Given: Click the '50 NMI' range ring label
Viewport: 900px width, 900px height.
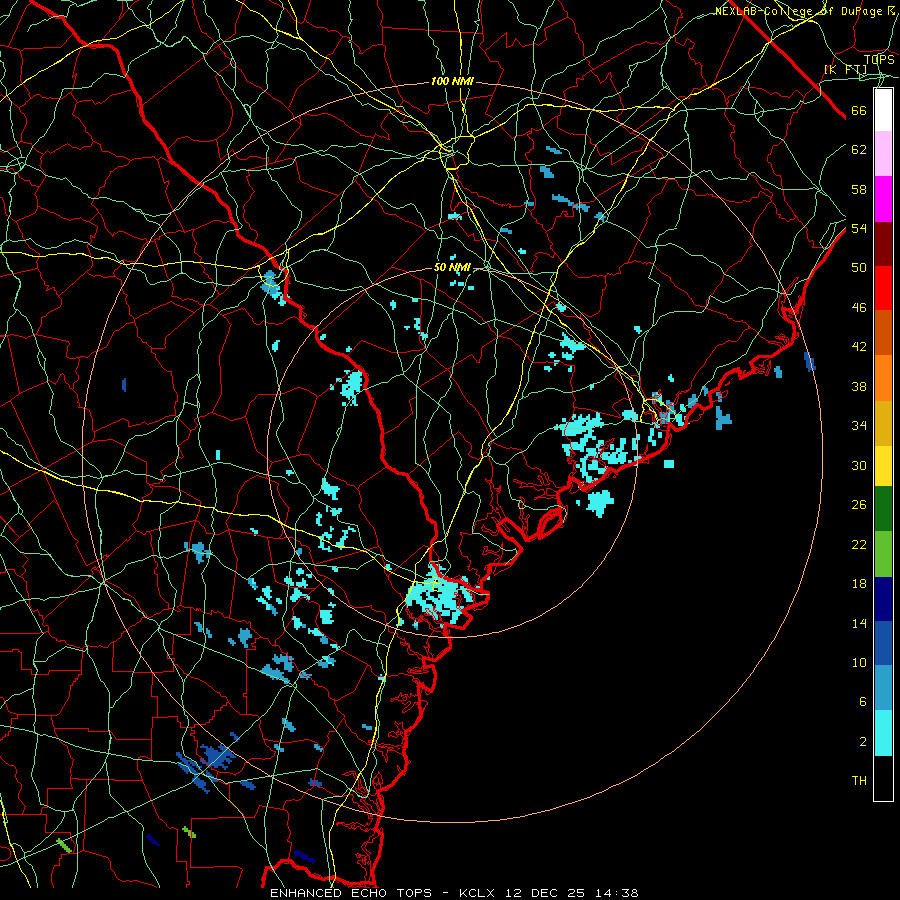Looking at the screenshot, I should 452,267.
